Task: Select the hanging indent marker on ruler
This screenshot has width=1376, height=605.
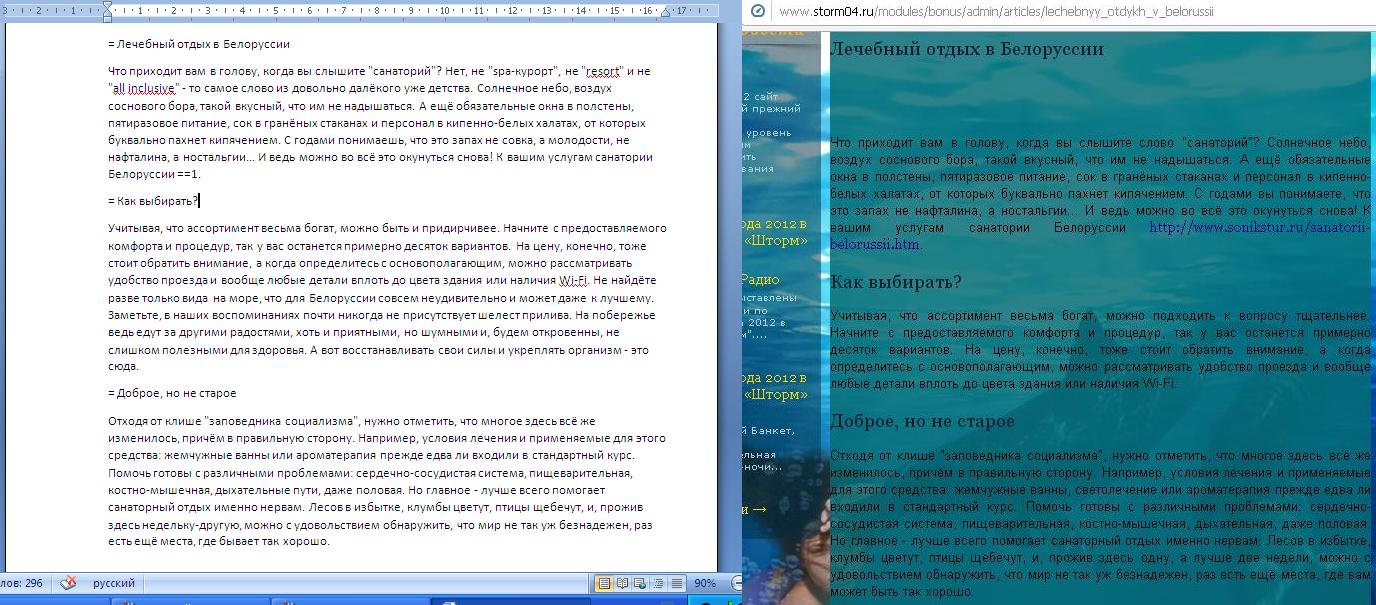Action: coord(108,15)
